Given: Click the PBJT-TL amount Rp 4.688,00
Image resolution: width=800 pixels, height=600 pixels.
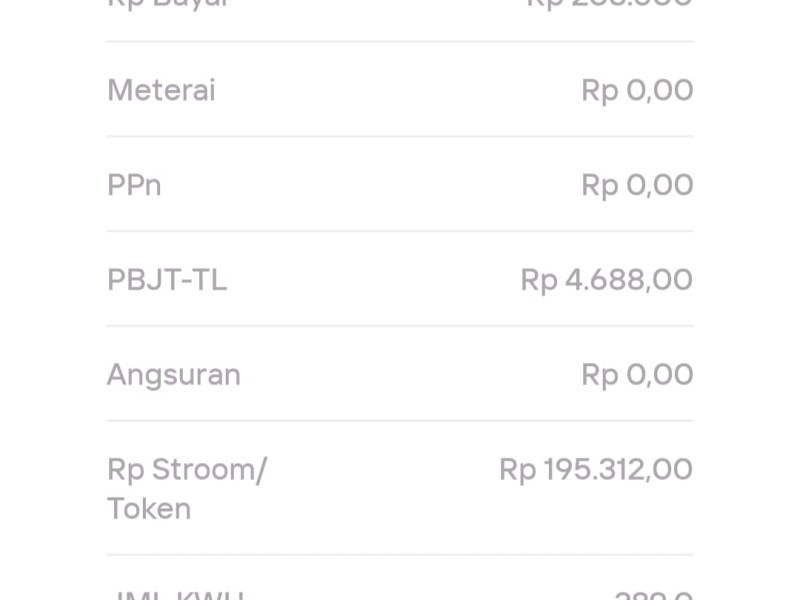Looking at the screenshot, I should (x=606, y=280).
